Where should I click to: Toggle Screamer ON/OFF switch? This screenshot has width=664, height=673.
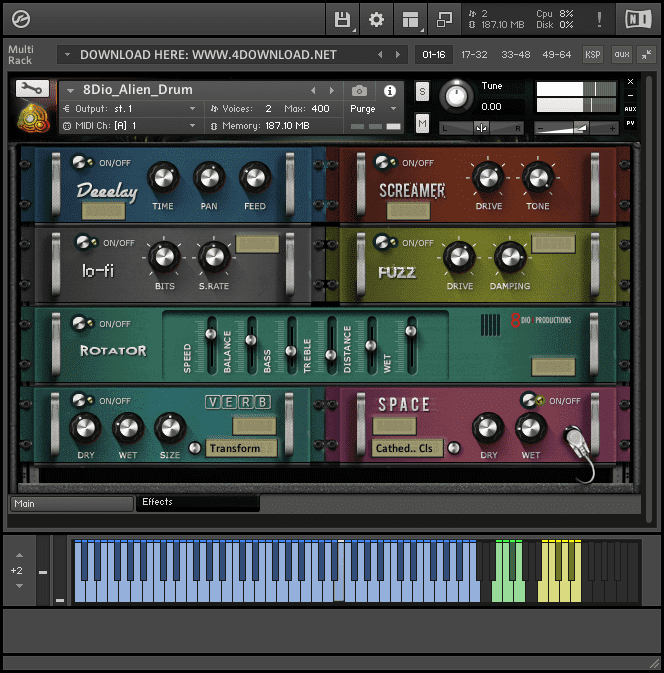pos(385,162)
